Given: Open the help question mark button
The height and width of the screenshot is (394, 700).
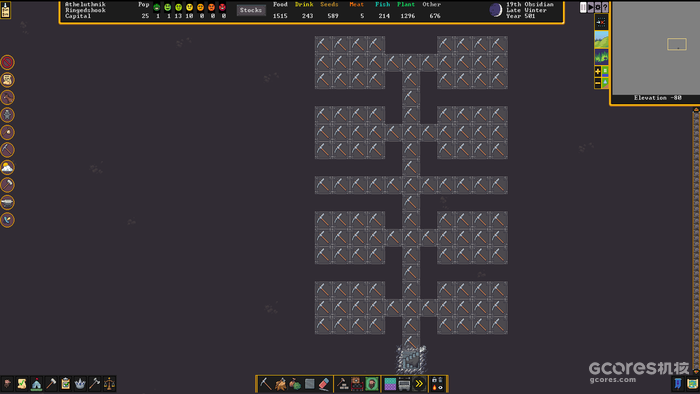Looking at the screenshot, I should pyautogui.click(x=605, y=7).
